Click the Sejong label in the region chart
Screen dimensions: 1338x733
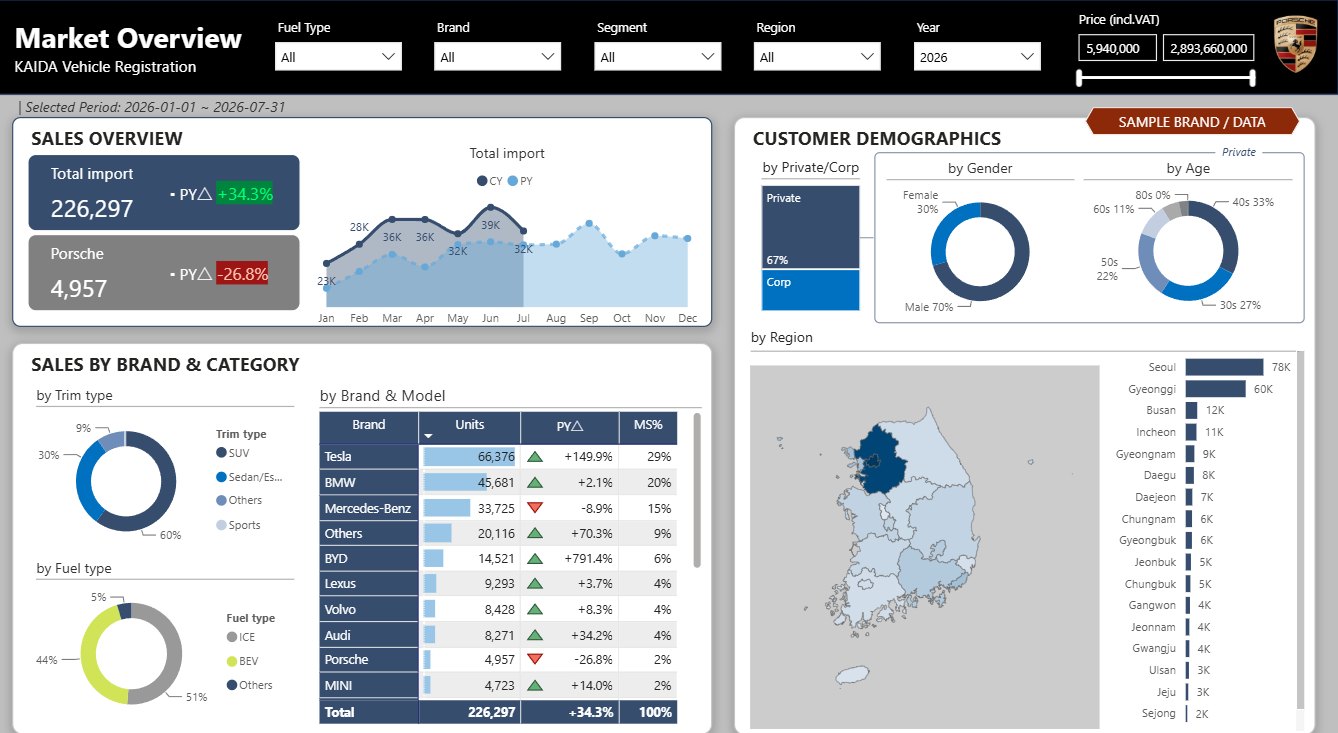[1159, 714]
